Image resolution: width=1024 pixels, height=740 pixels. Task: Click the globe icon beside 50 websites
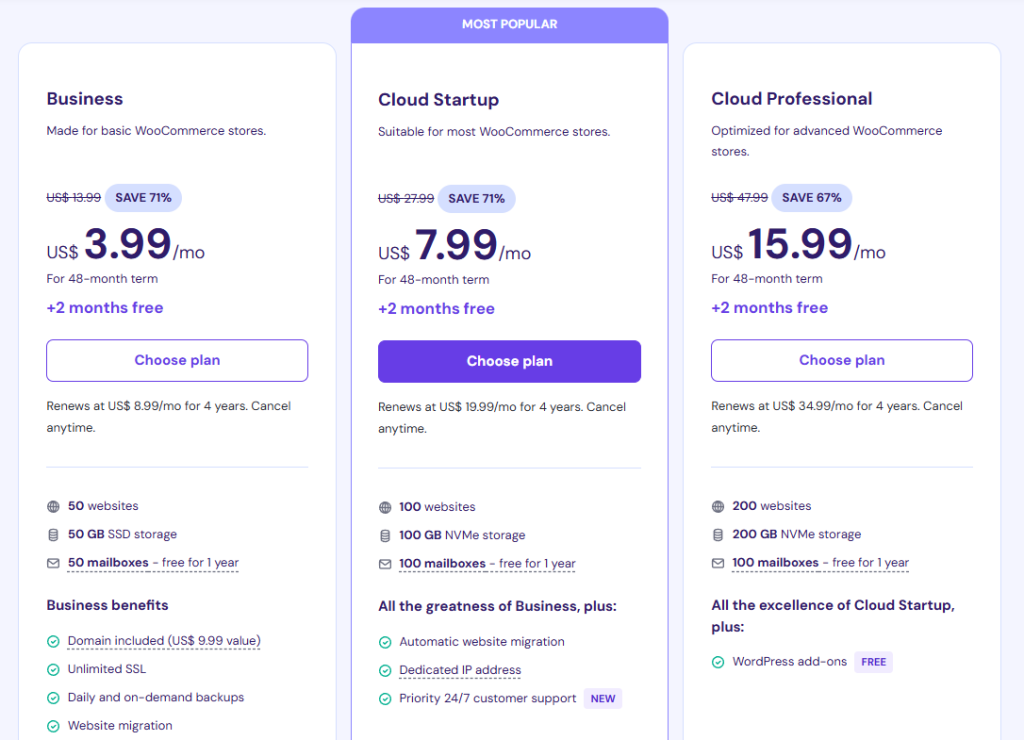tap(54, 506)
